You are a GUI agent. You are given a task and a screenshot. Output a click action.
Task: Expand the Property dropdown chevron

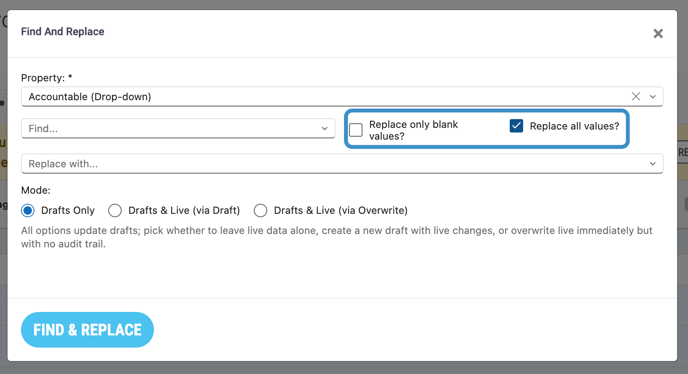pos(652,97)
